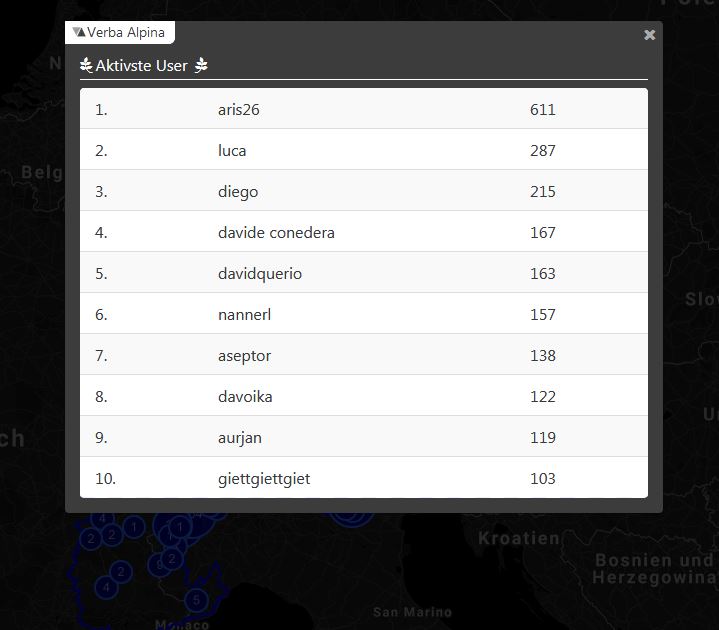Viewport: 719px width, 630px height.
Task: Click user aseptor
Action: pyautogui.click(x=244, y=356)
